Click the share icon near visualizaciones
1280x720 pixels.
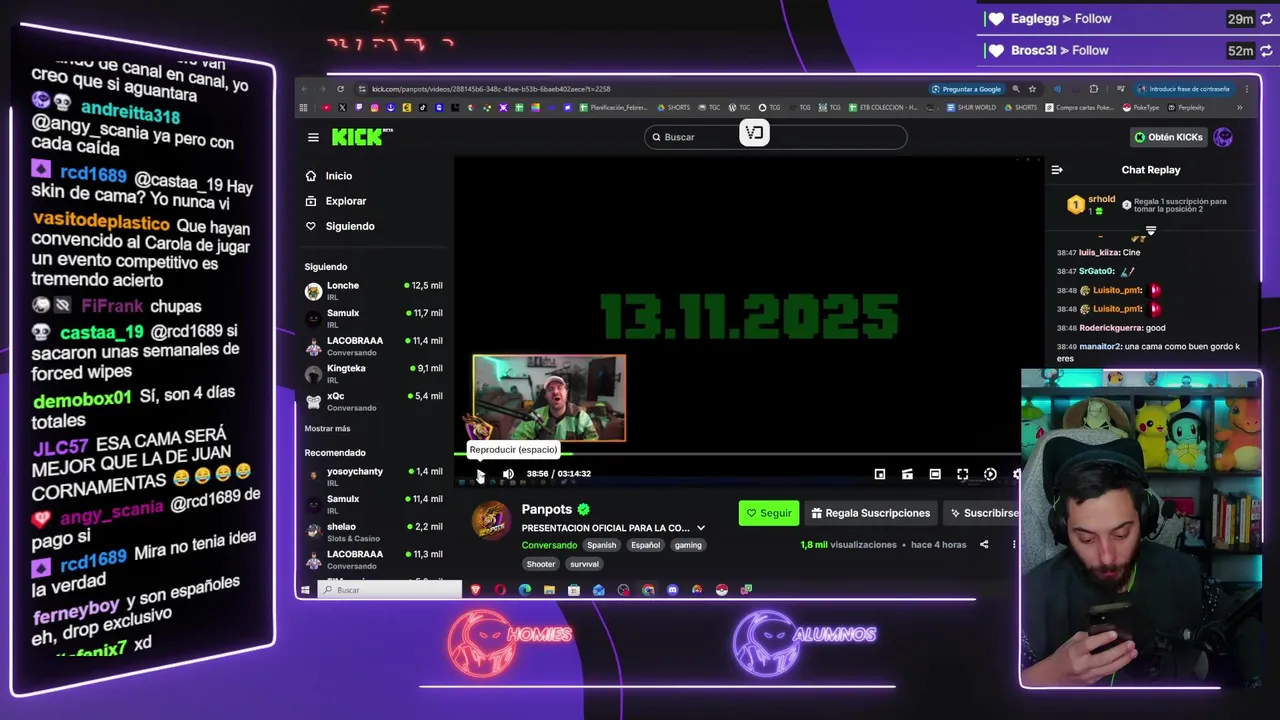point(984,545)
